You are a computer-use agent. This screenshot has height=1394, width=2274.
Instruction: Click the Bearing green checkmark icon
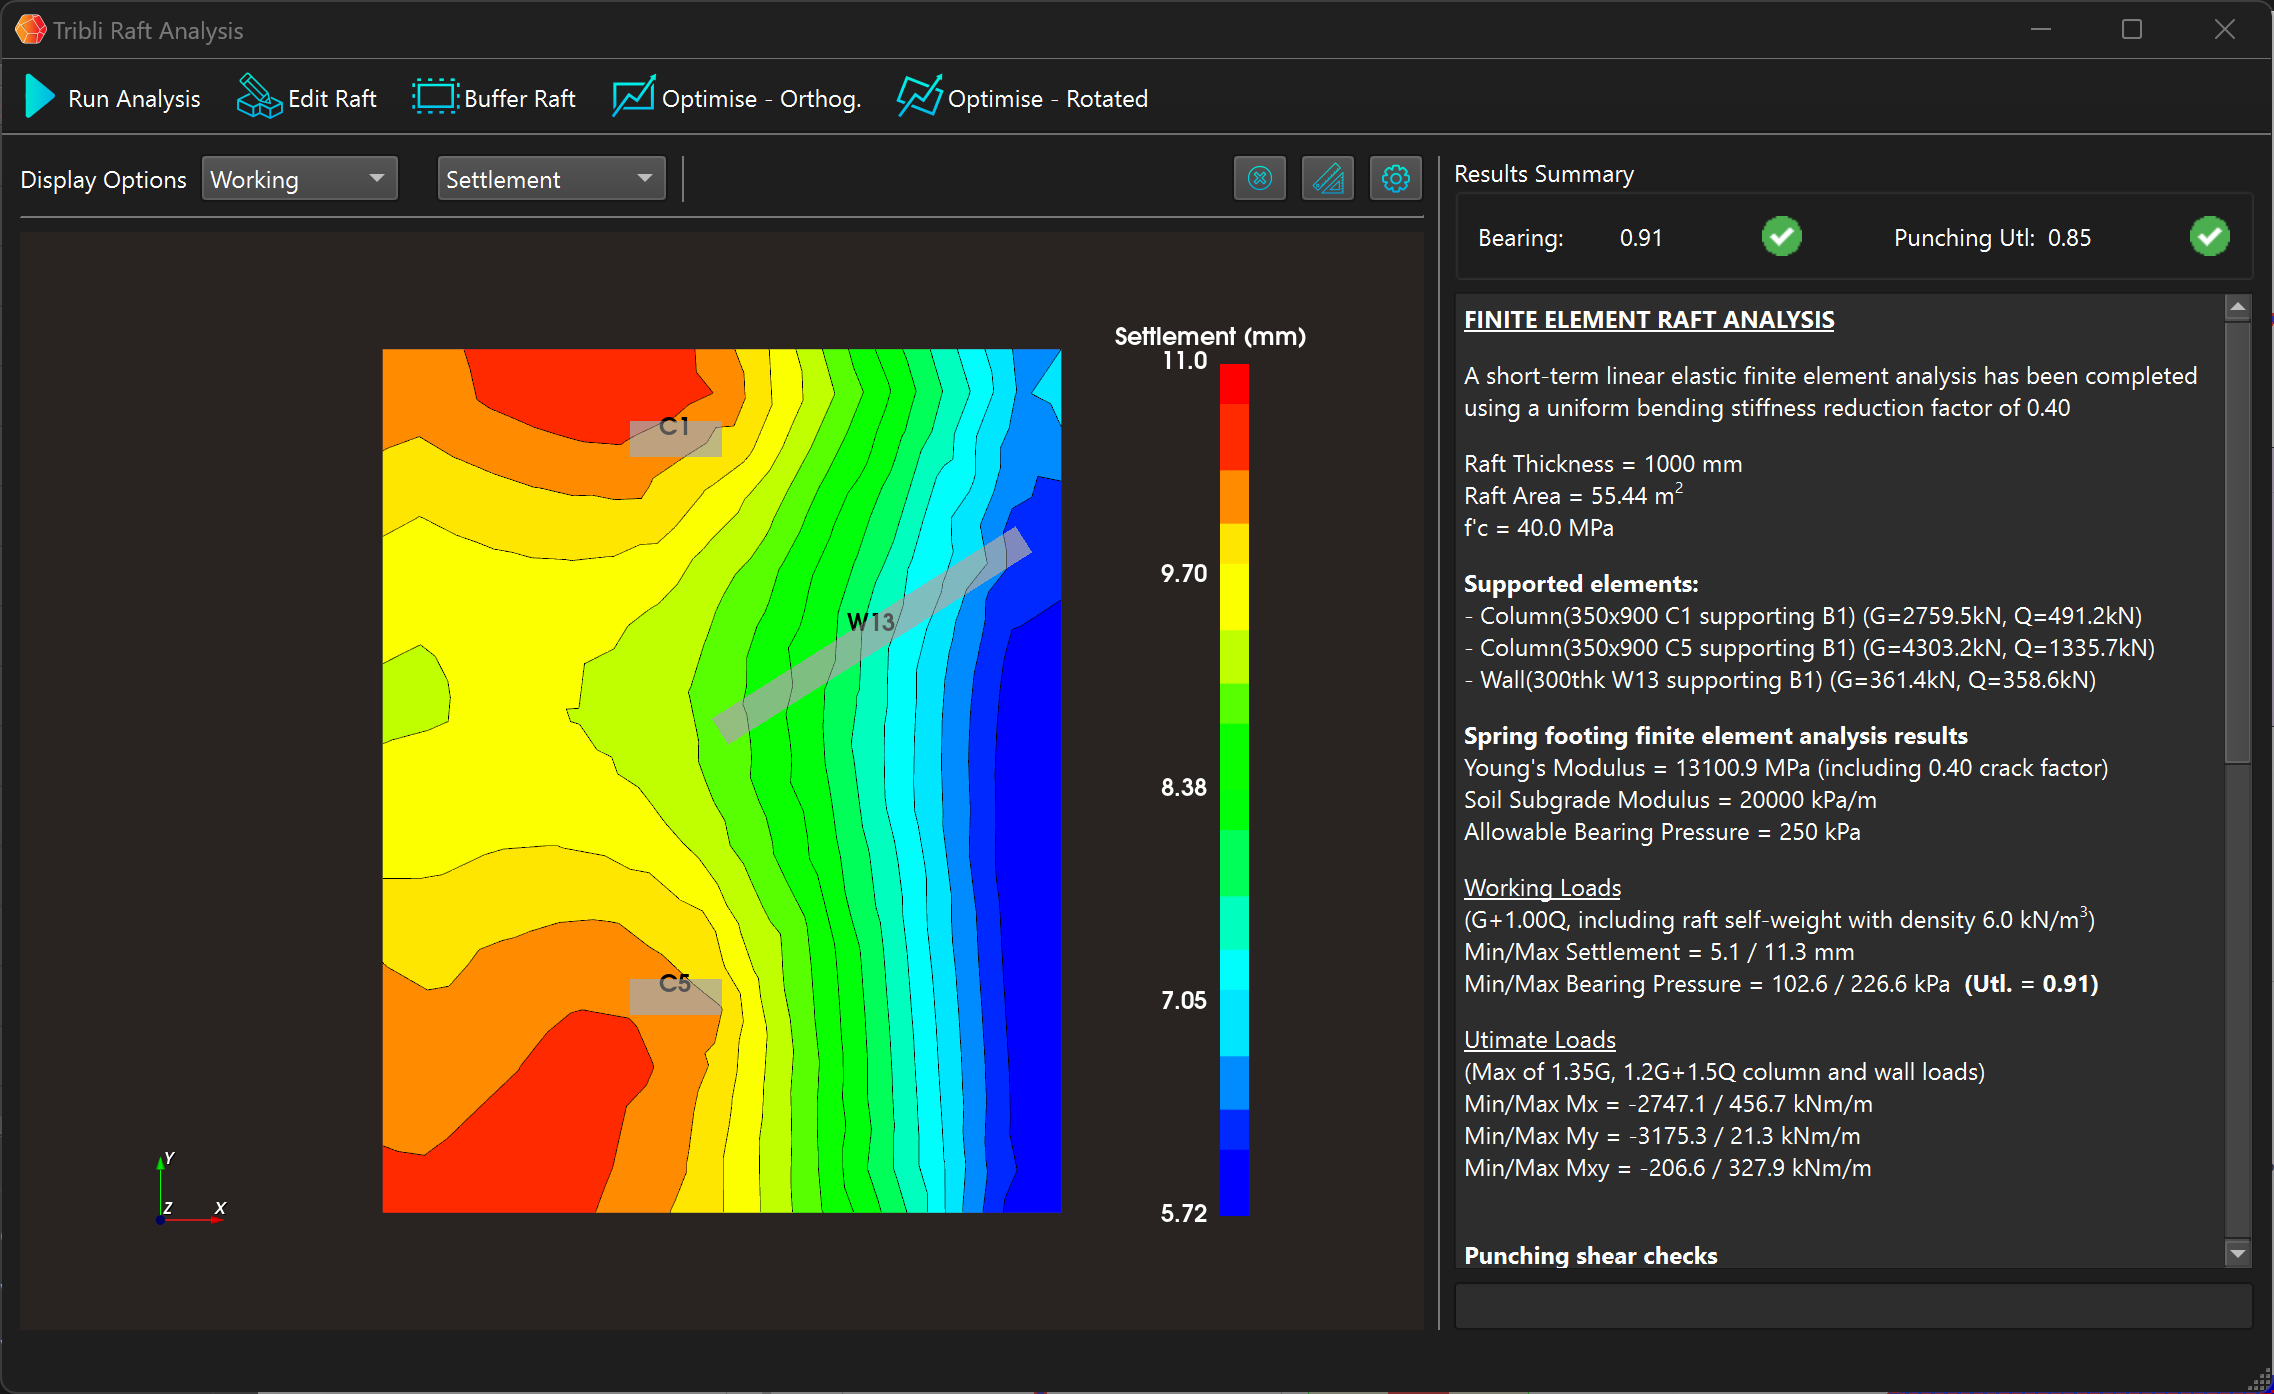point(1782,237)
